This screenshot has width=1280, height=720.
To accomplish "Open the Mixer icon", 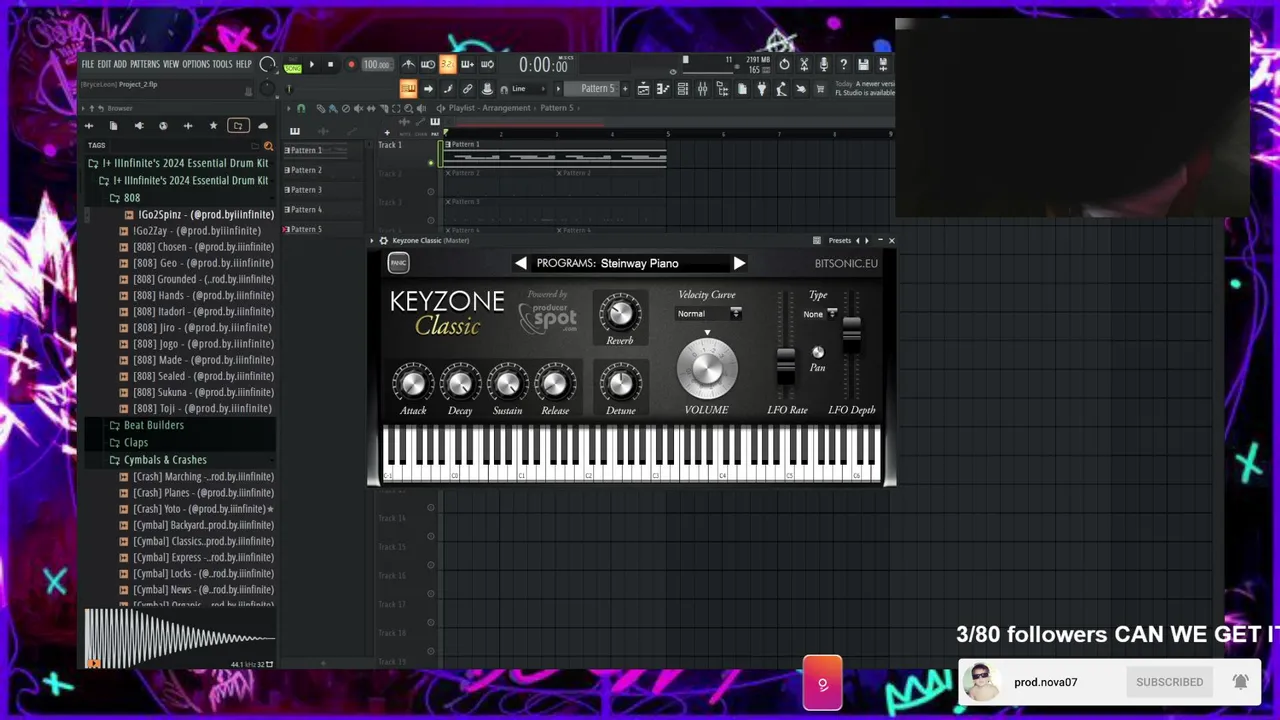I will tap(702, 88).
